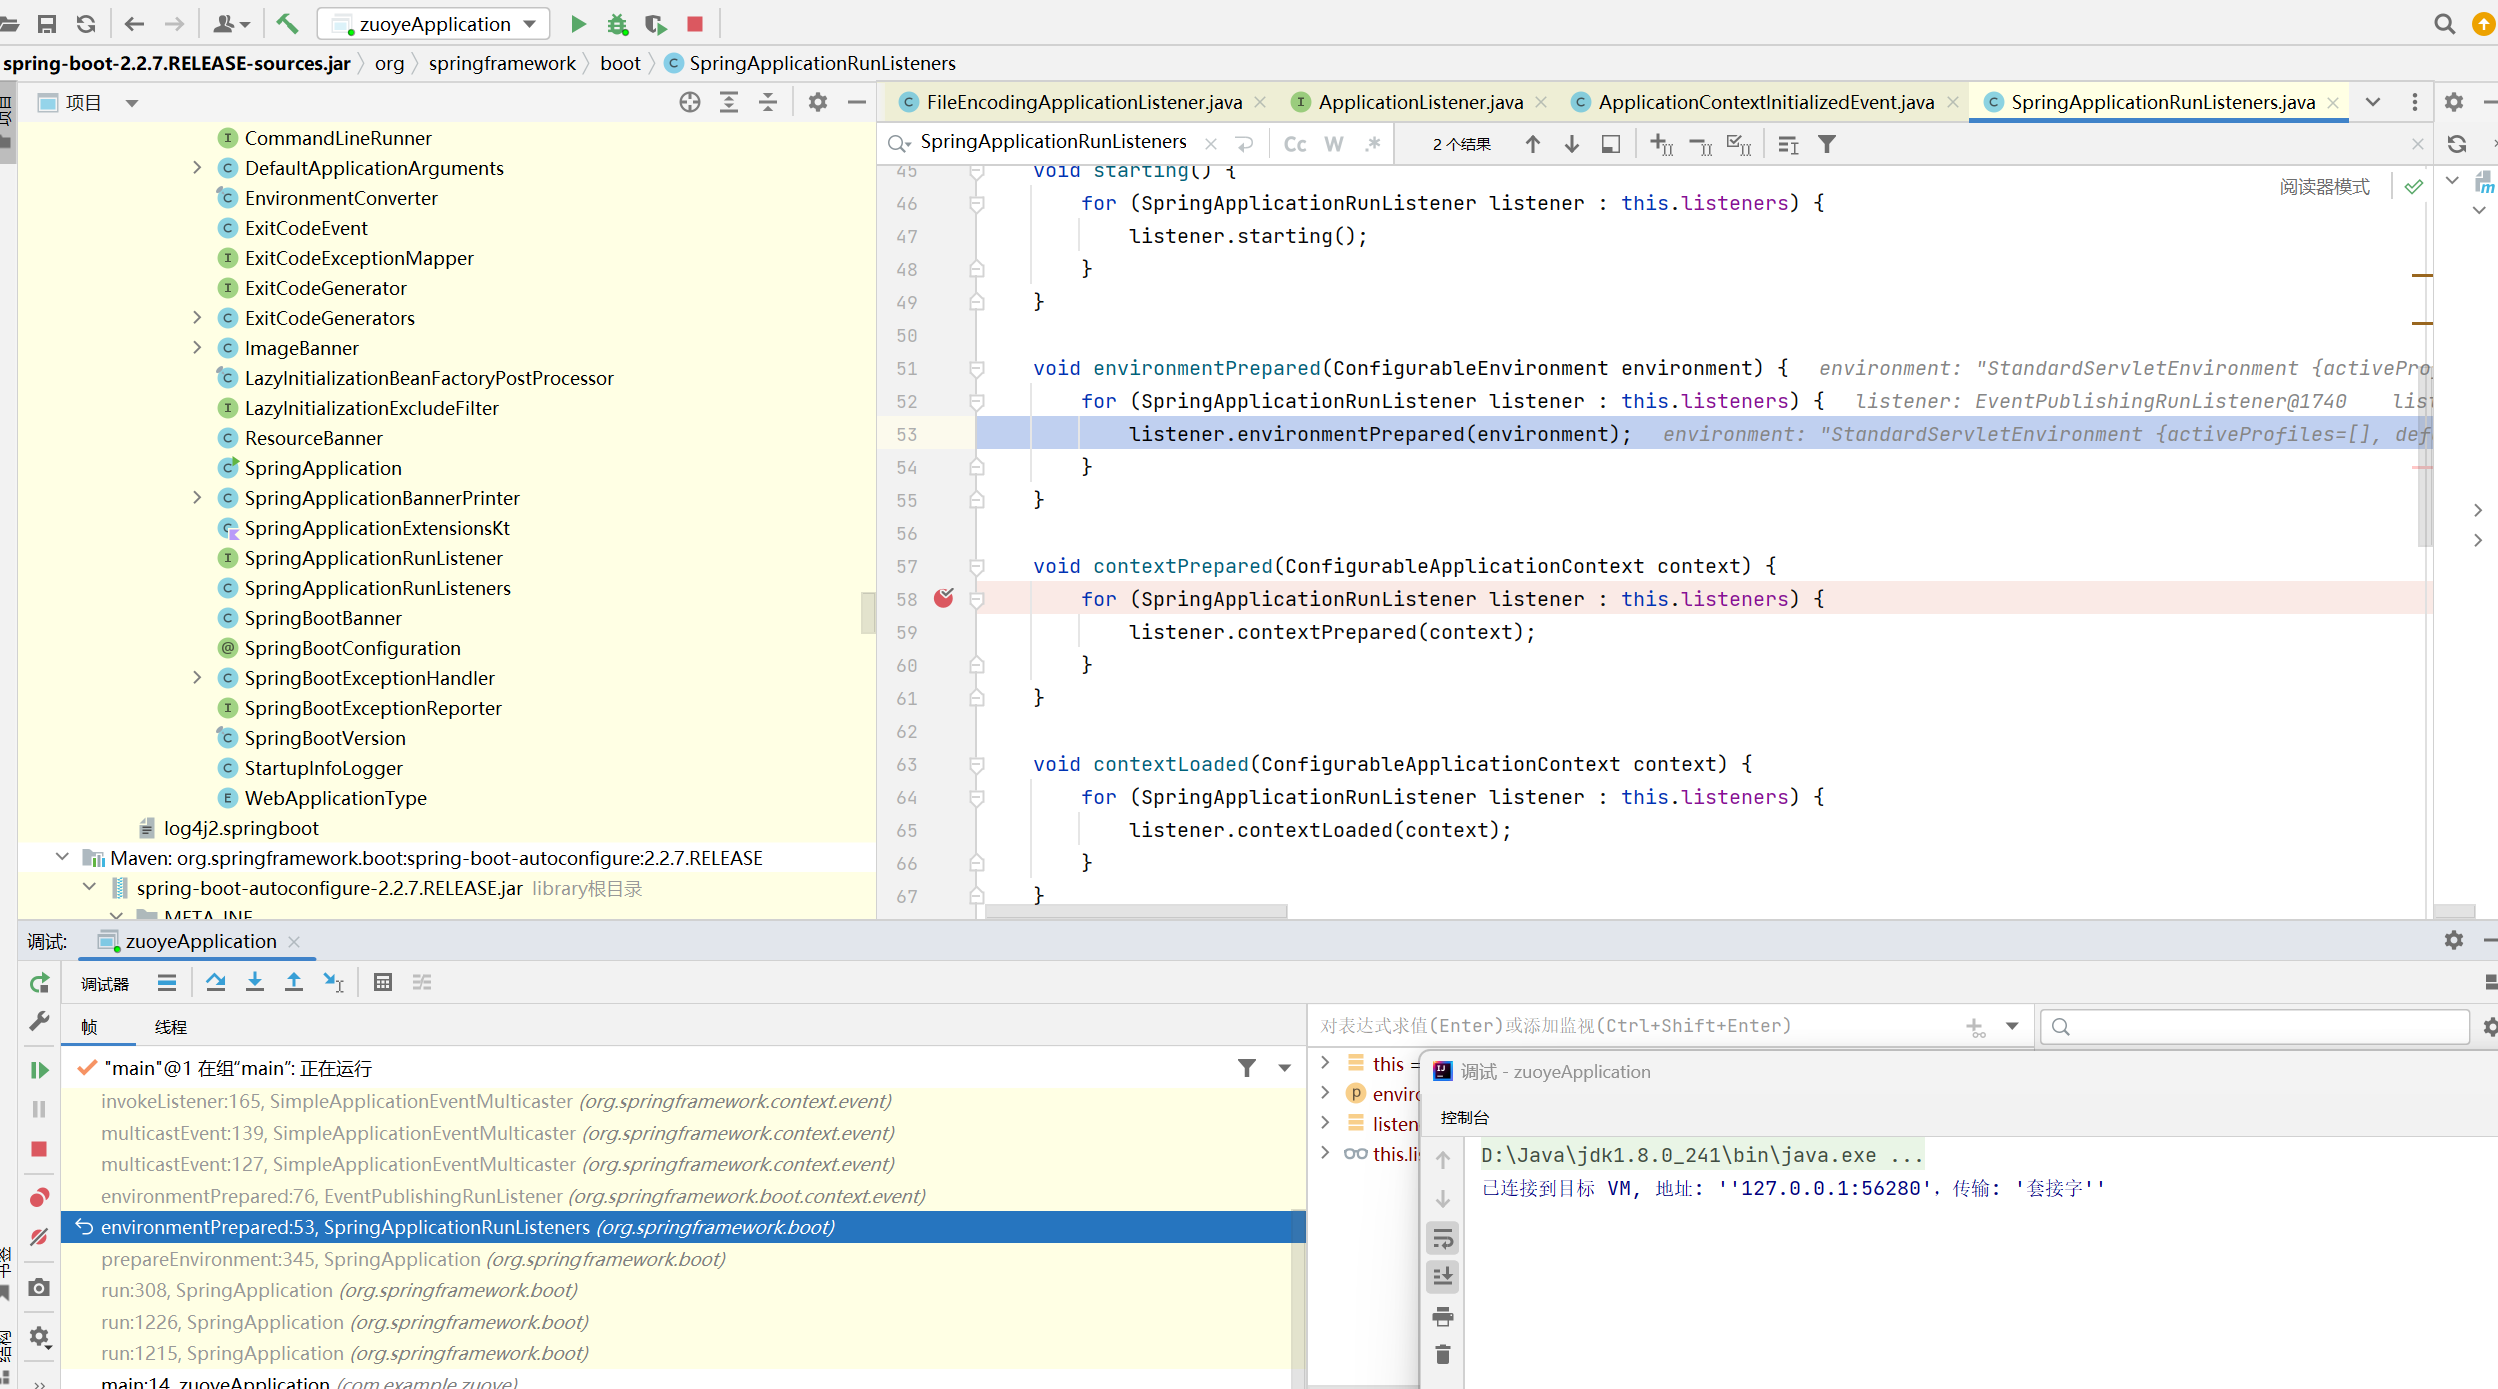Click the project tree vertical scrollbar
The height and width of the screenshot is (1389, 2498).
867,612
